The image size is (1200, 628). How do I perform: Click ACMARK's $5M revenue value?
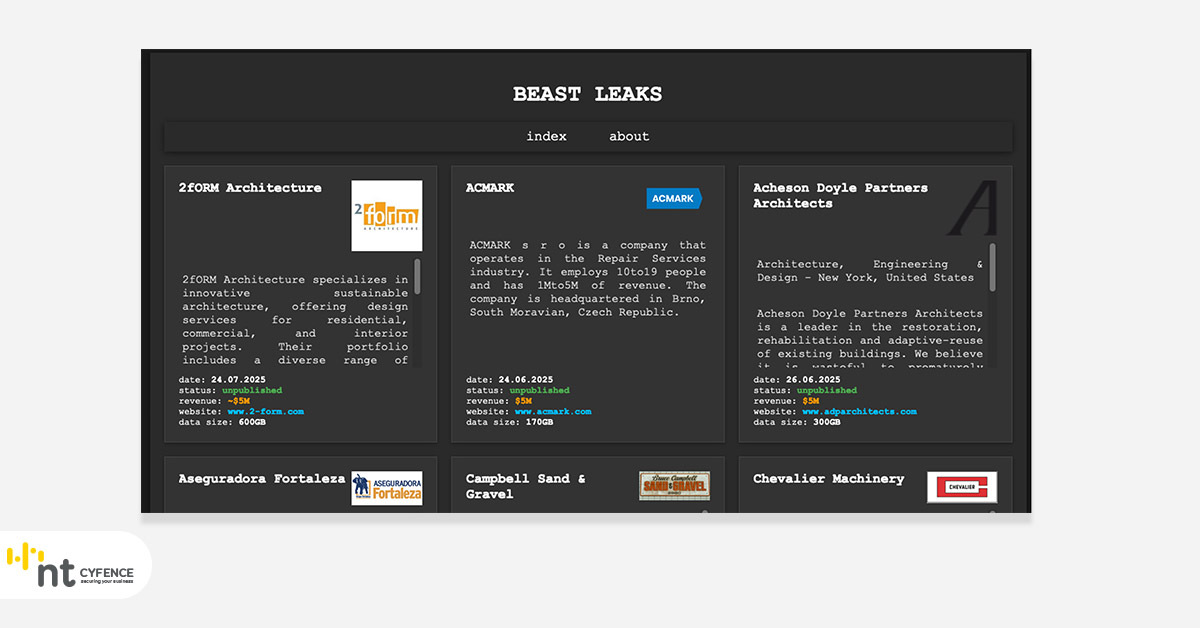524,401
